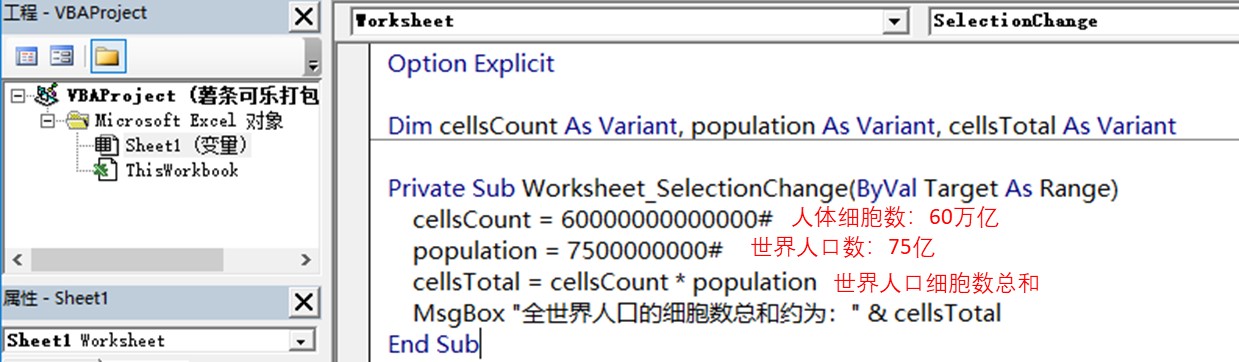Click the Properties - Sheet1 panel title

click(x=56, y=299)
